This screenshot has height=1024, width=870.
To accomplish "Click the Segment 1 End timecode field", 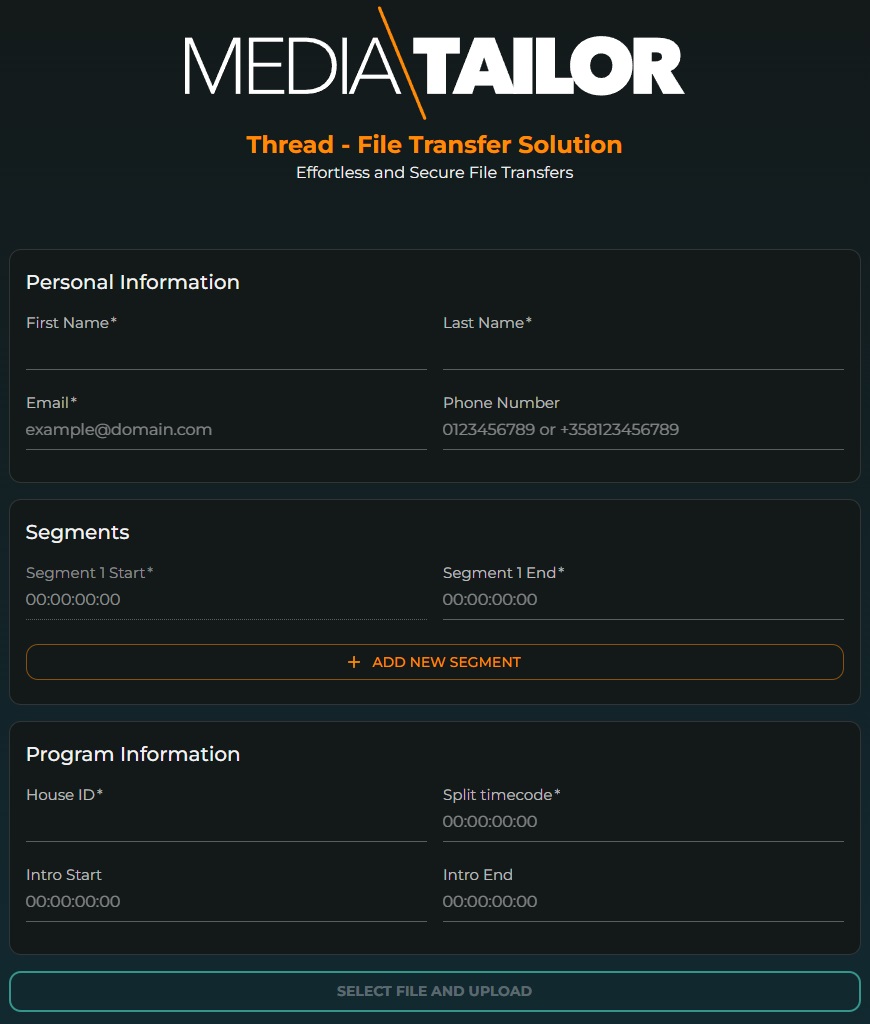I will coord(643,600).
